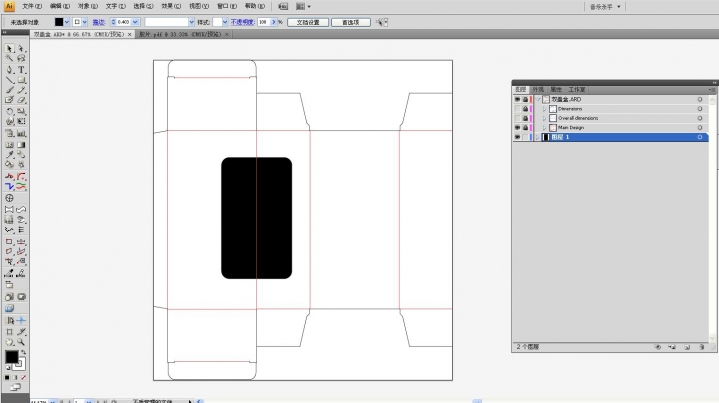Click the Adobe Illustrator Ai logo
719x403 pixels.
point(9,6)
